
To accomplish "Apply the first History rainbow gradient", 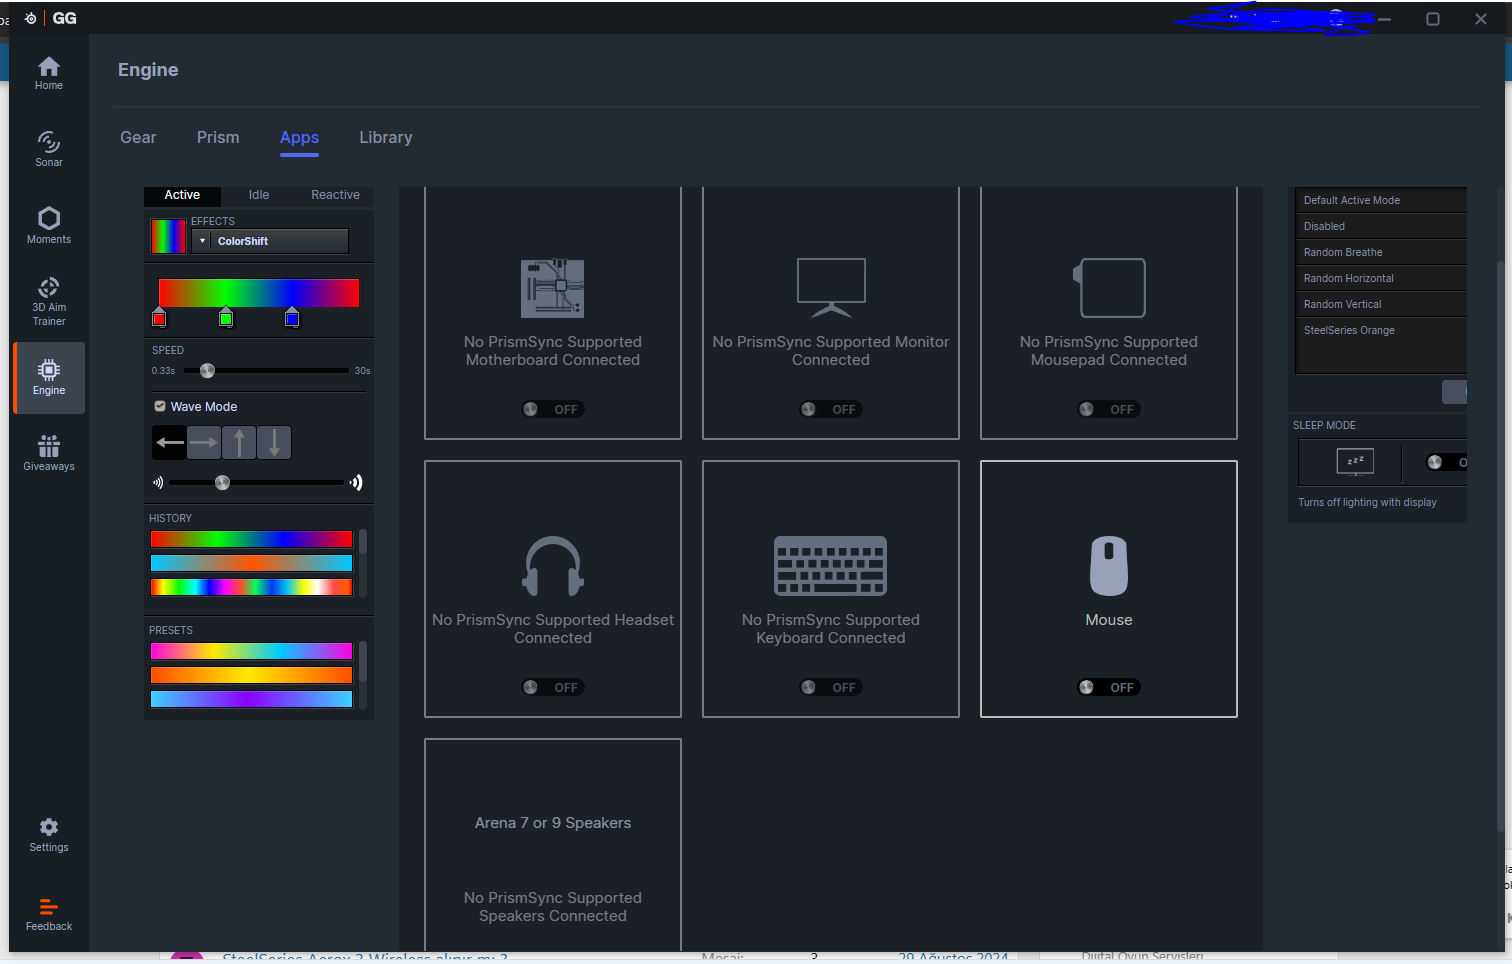I will [x=251, y=539].
